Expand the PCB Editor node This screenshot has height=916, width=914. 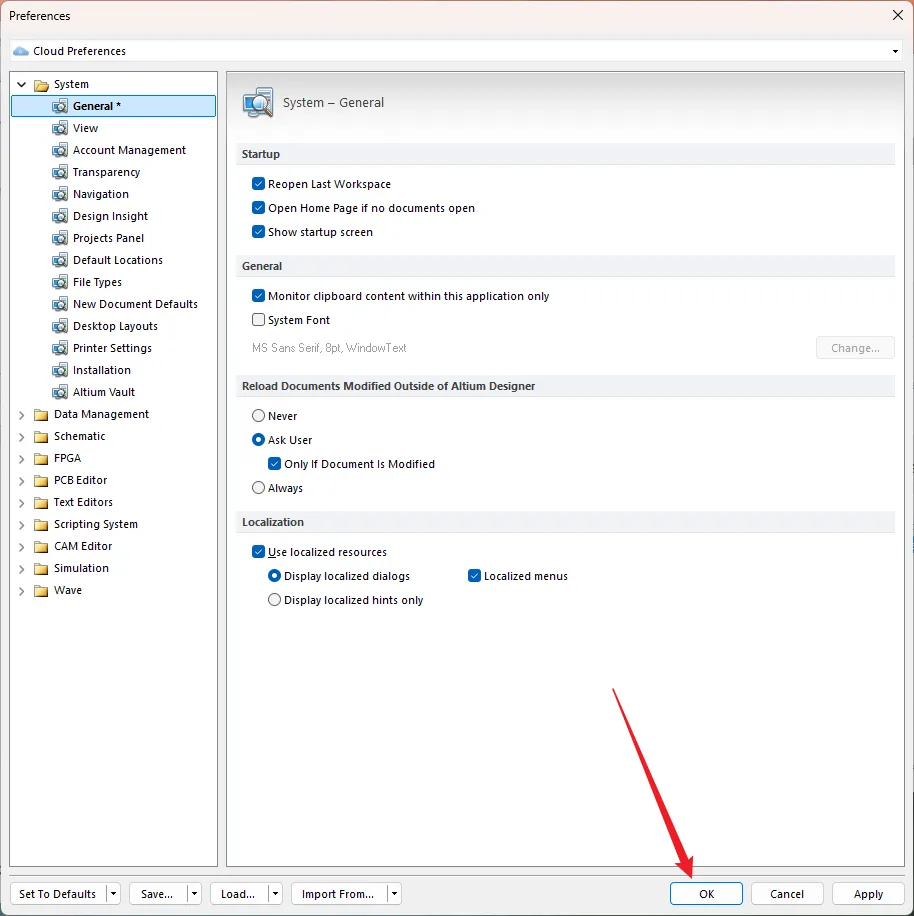click(x=22, y=481)
